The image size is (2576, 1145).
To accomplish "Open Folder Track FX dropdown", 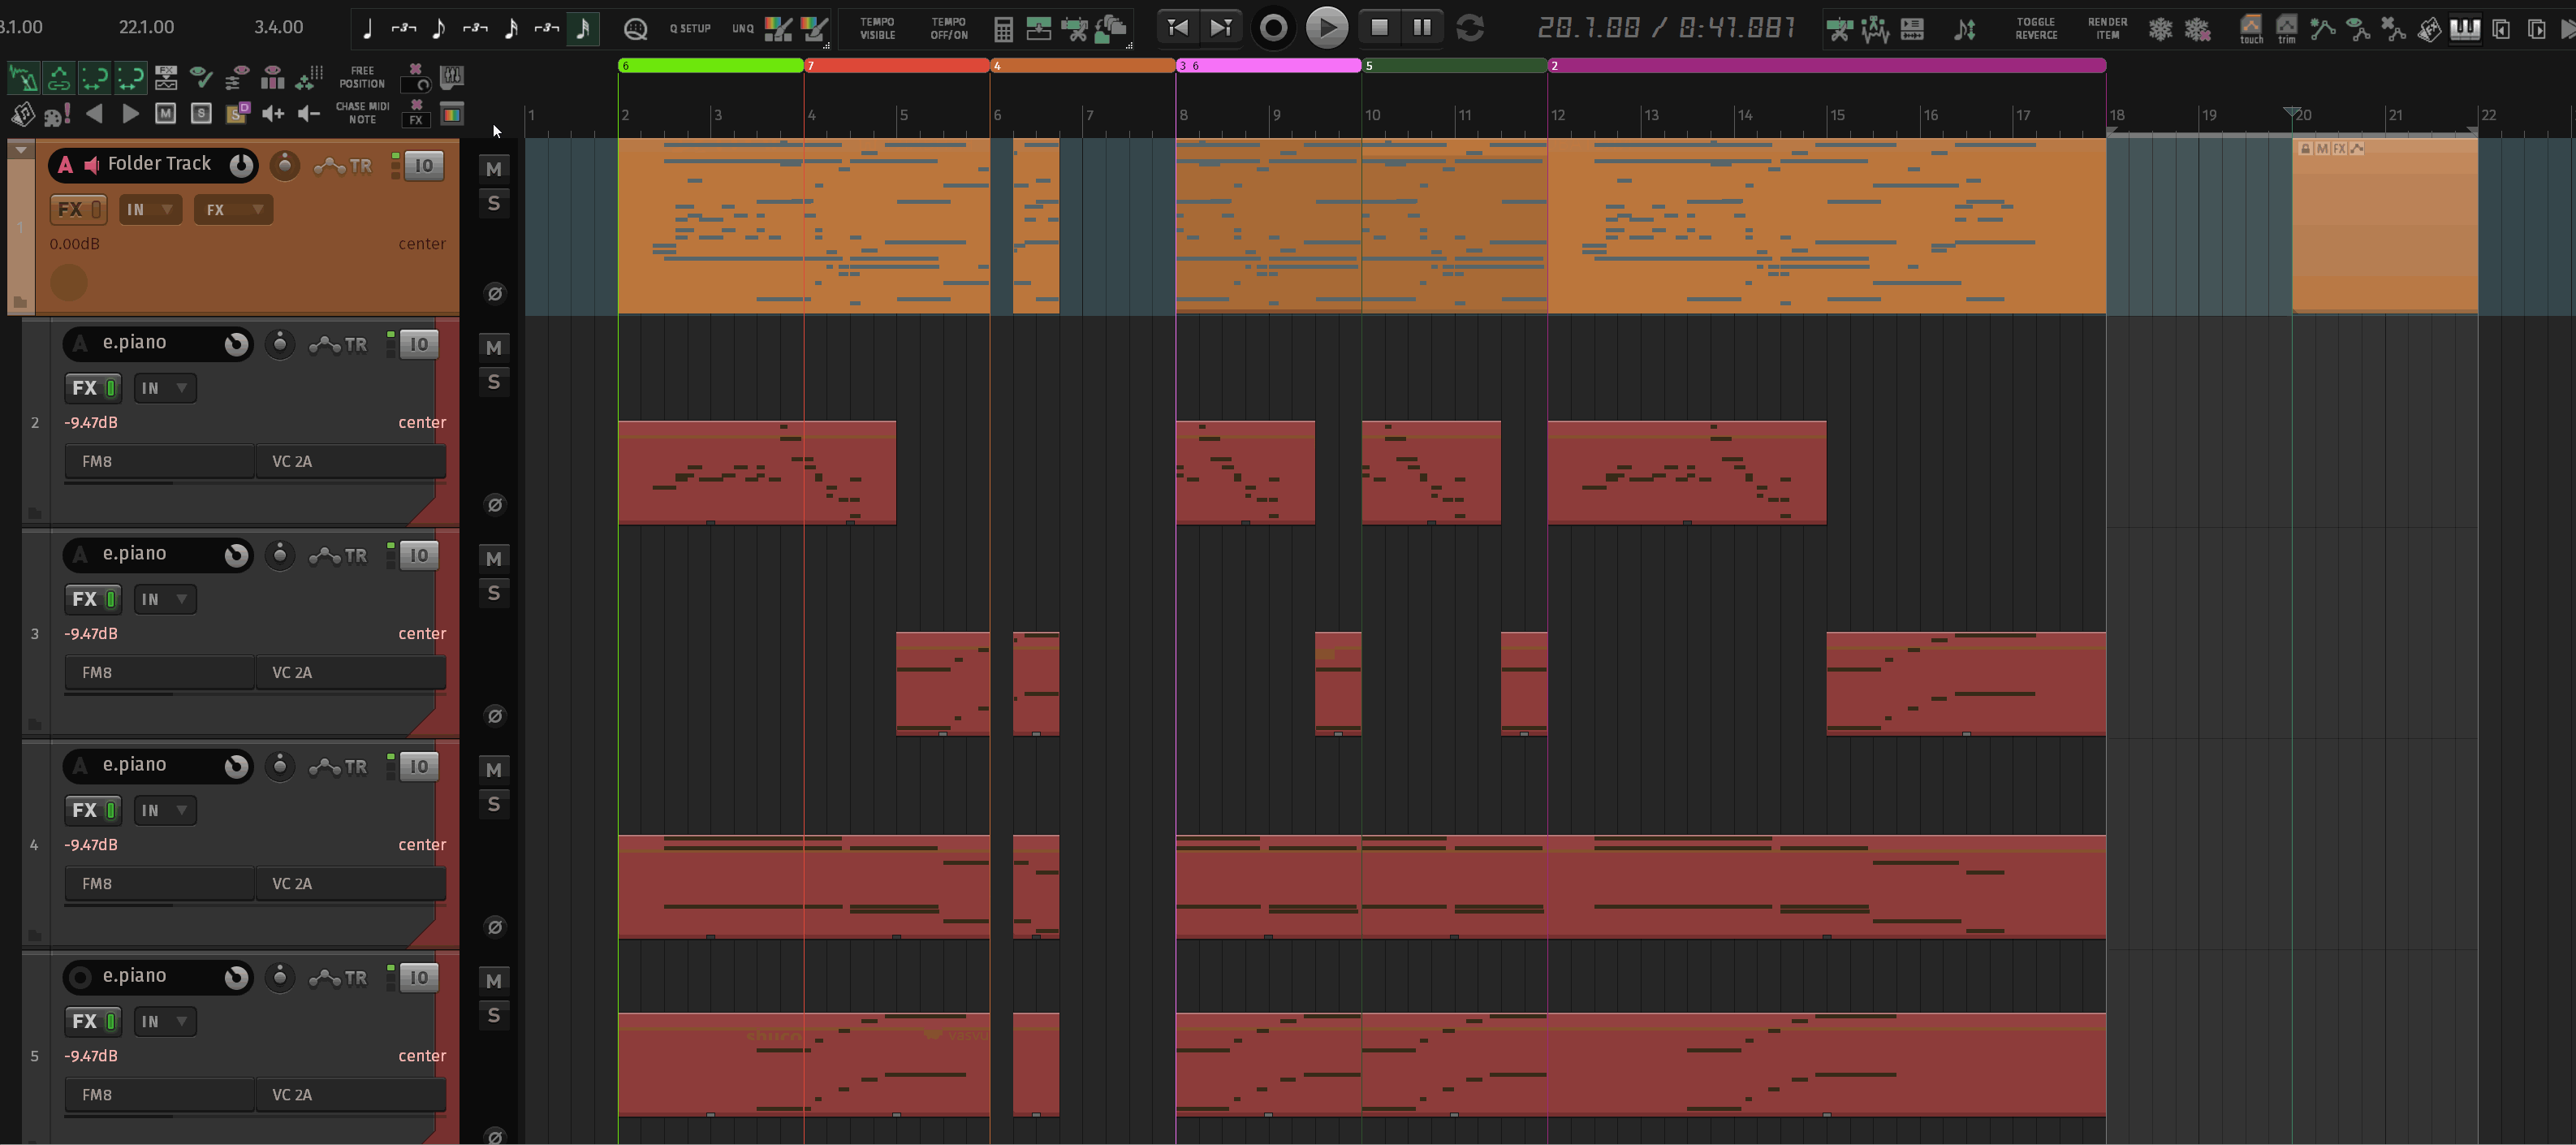I will pos(233,209).
